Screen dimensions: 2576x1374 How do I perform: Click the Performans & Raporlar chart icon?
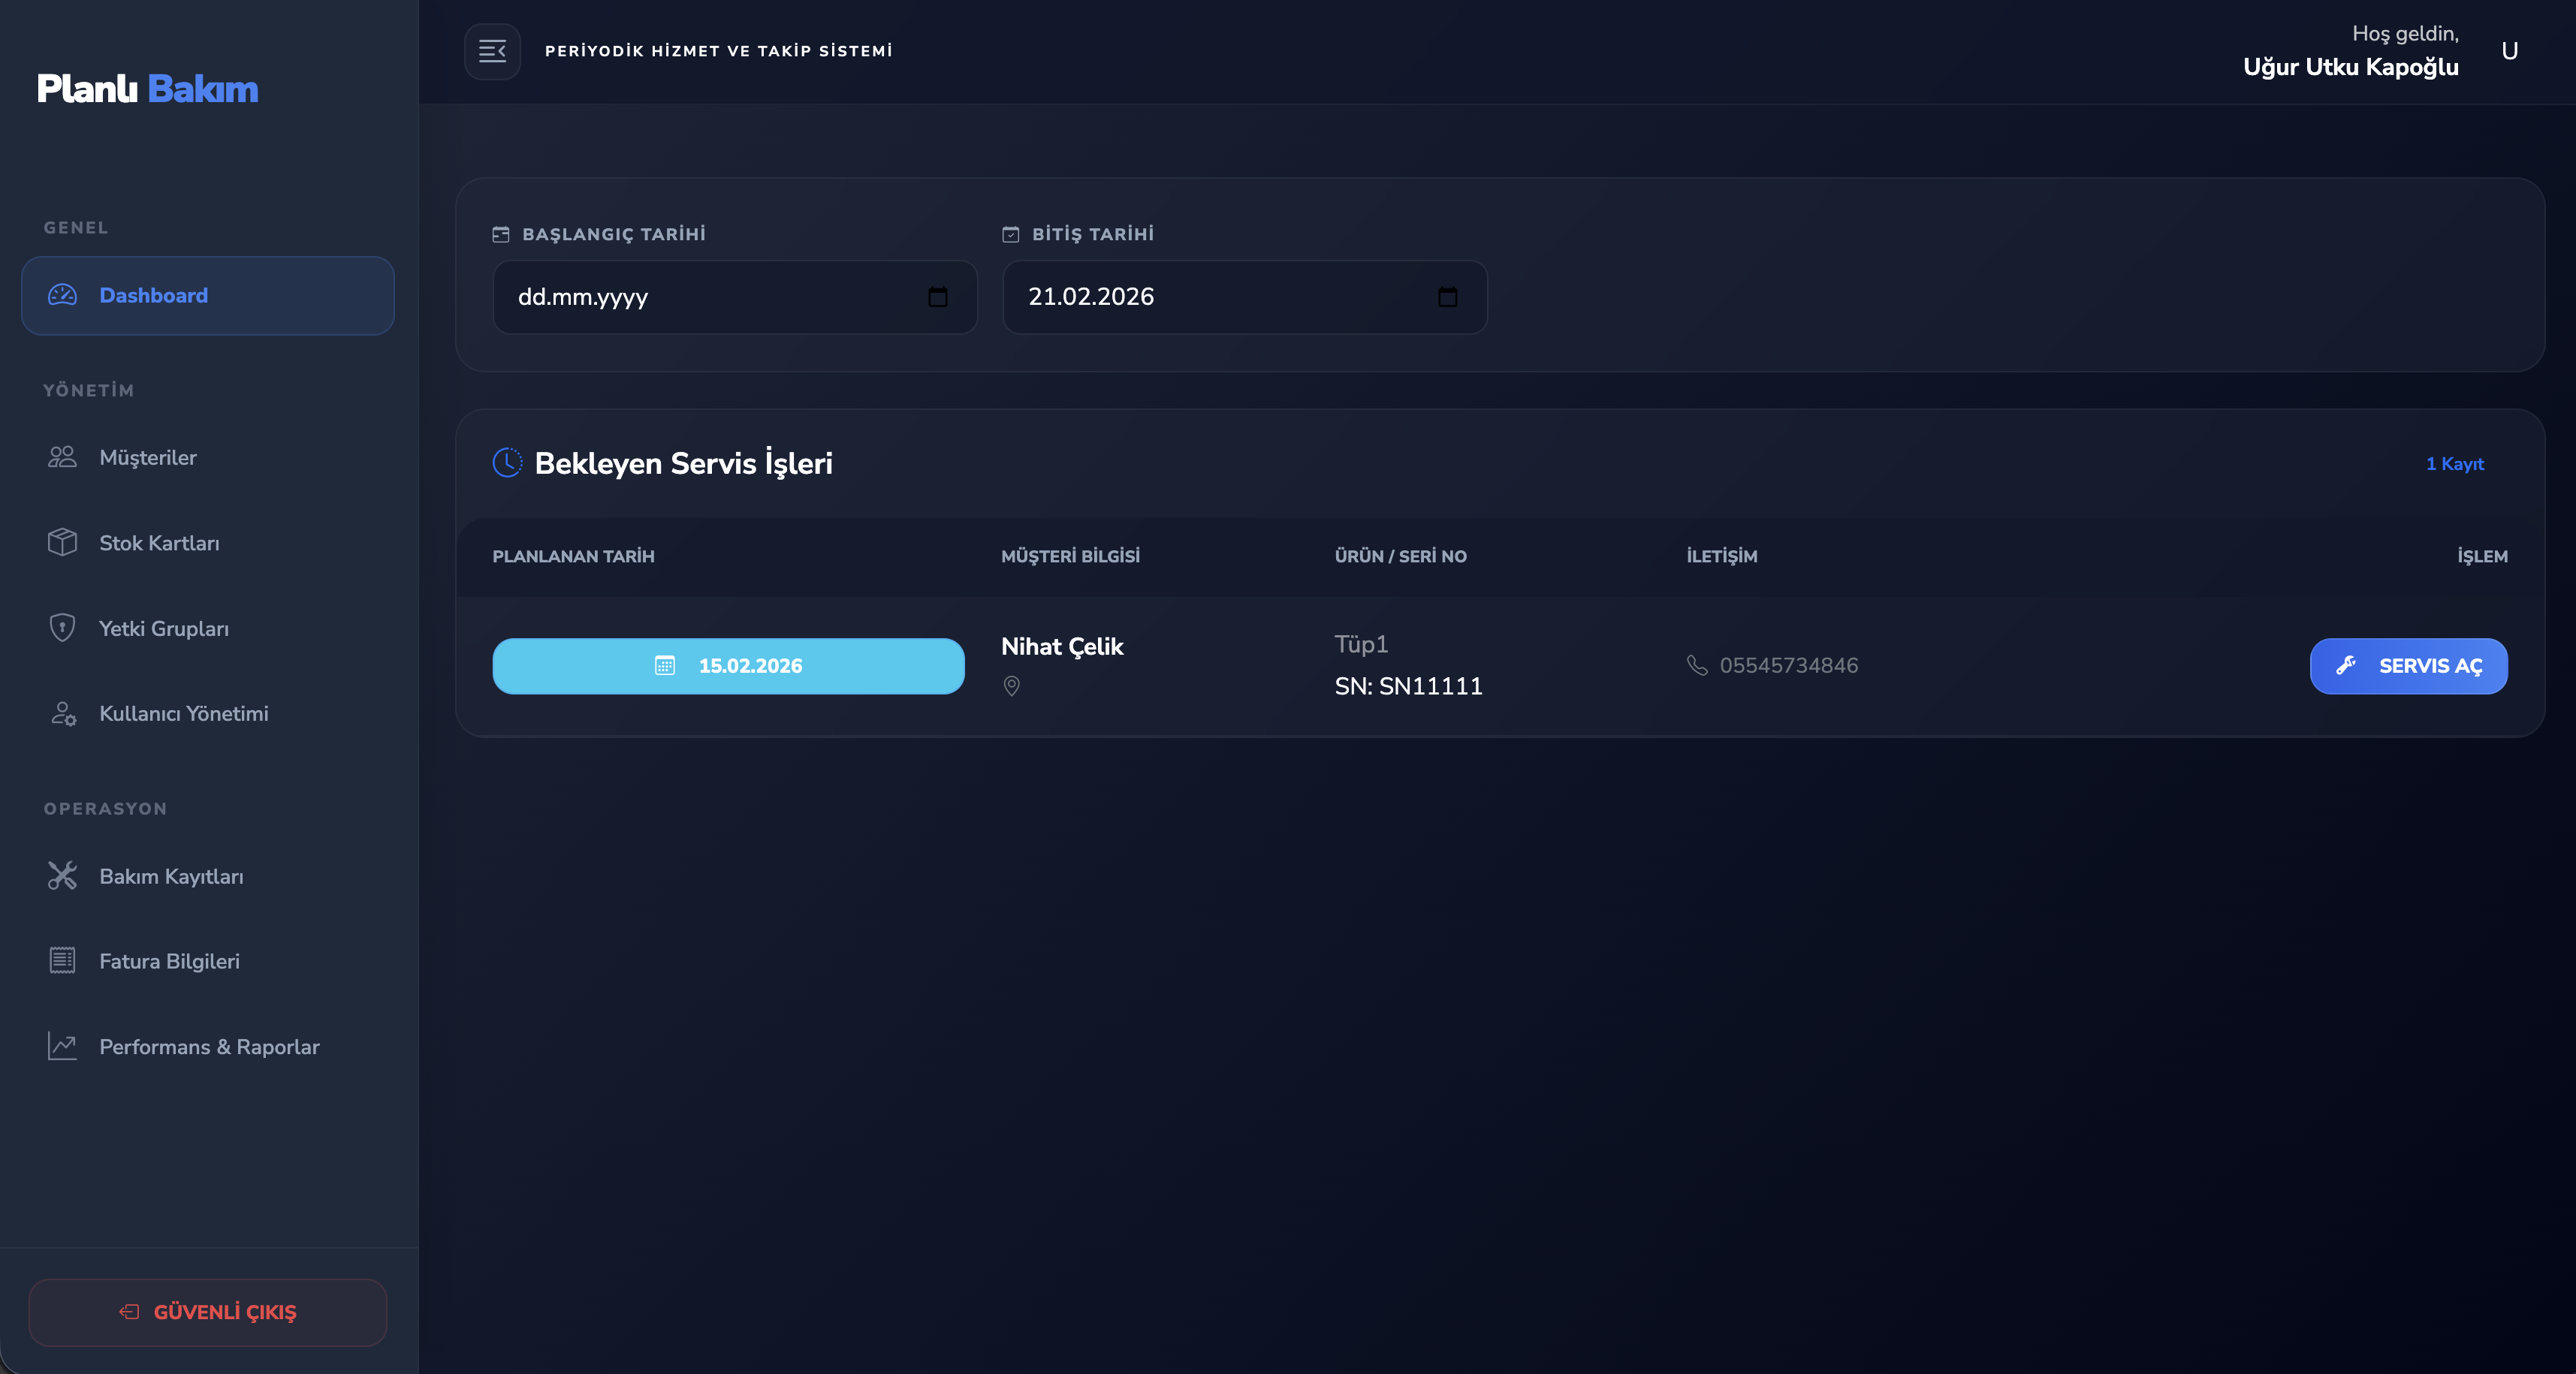click(62, 1046)
